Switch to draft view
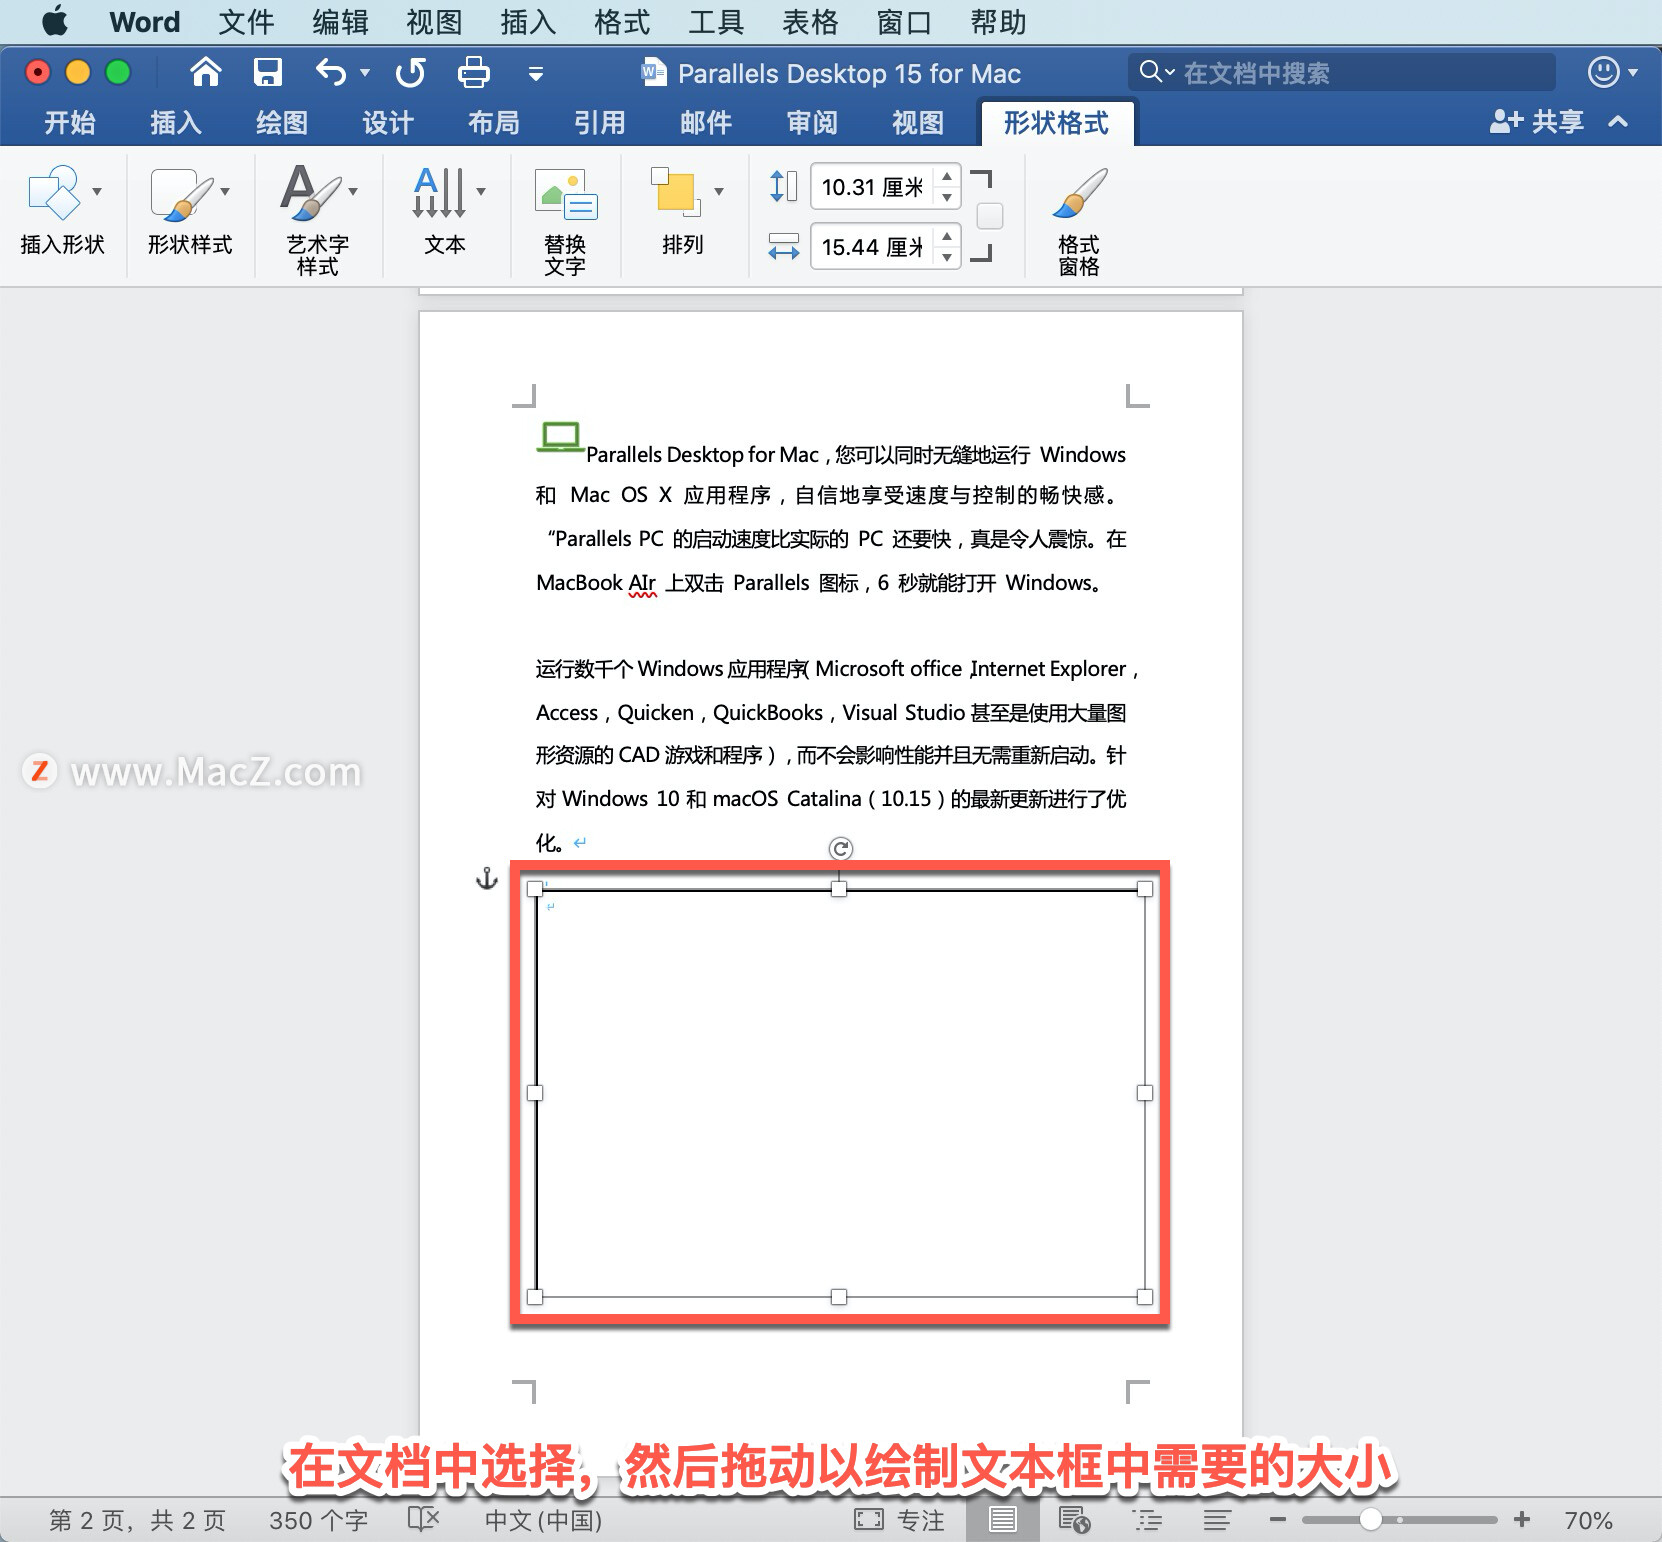The width and height of the screenshot is (1662, 1542). (x=1217, y=1520)
